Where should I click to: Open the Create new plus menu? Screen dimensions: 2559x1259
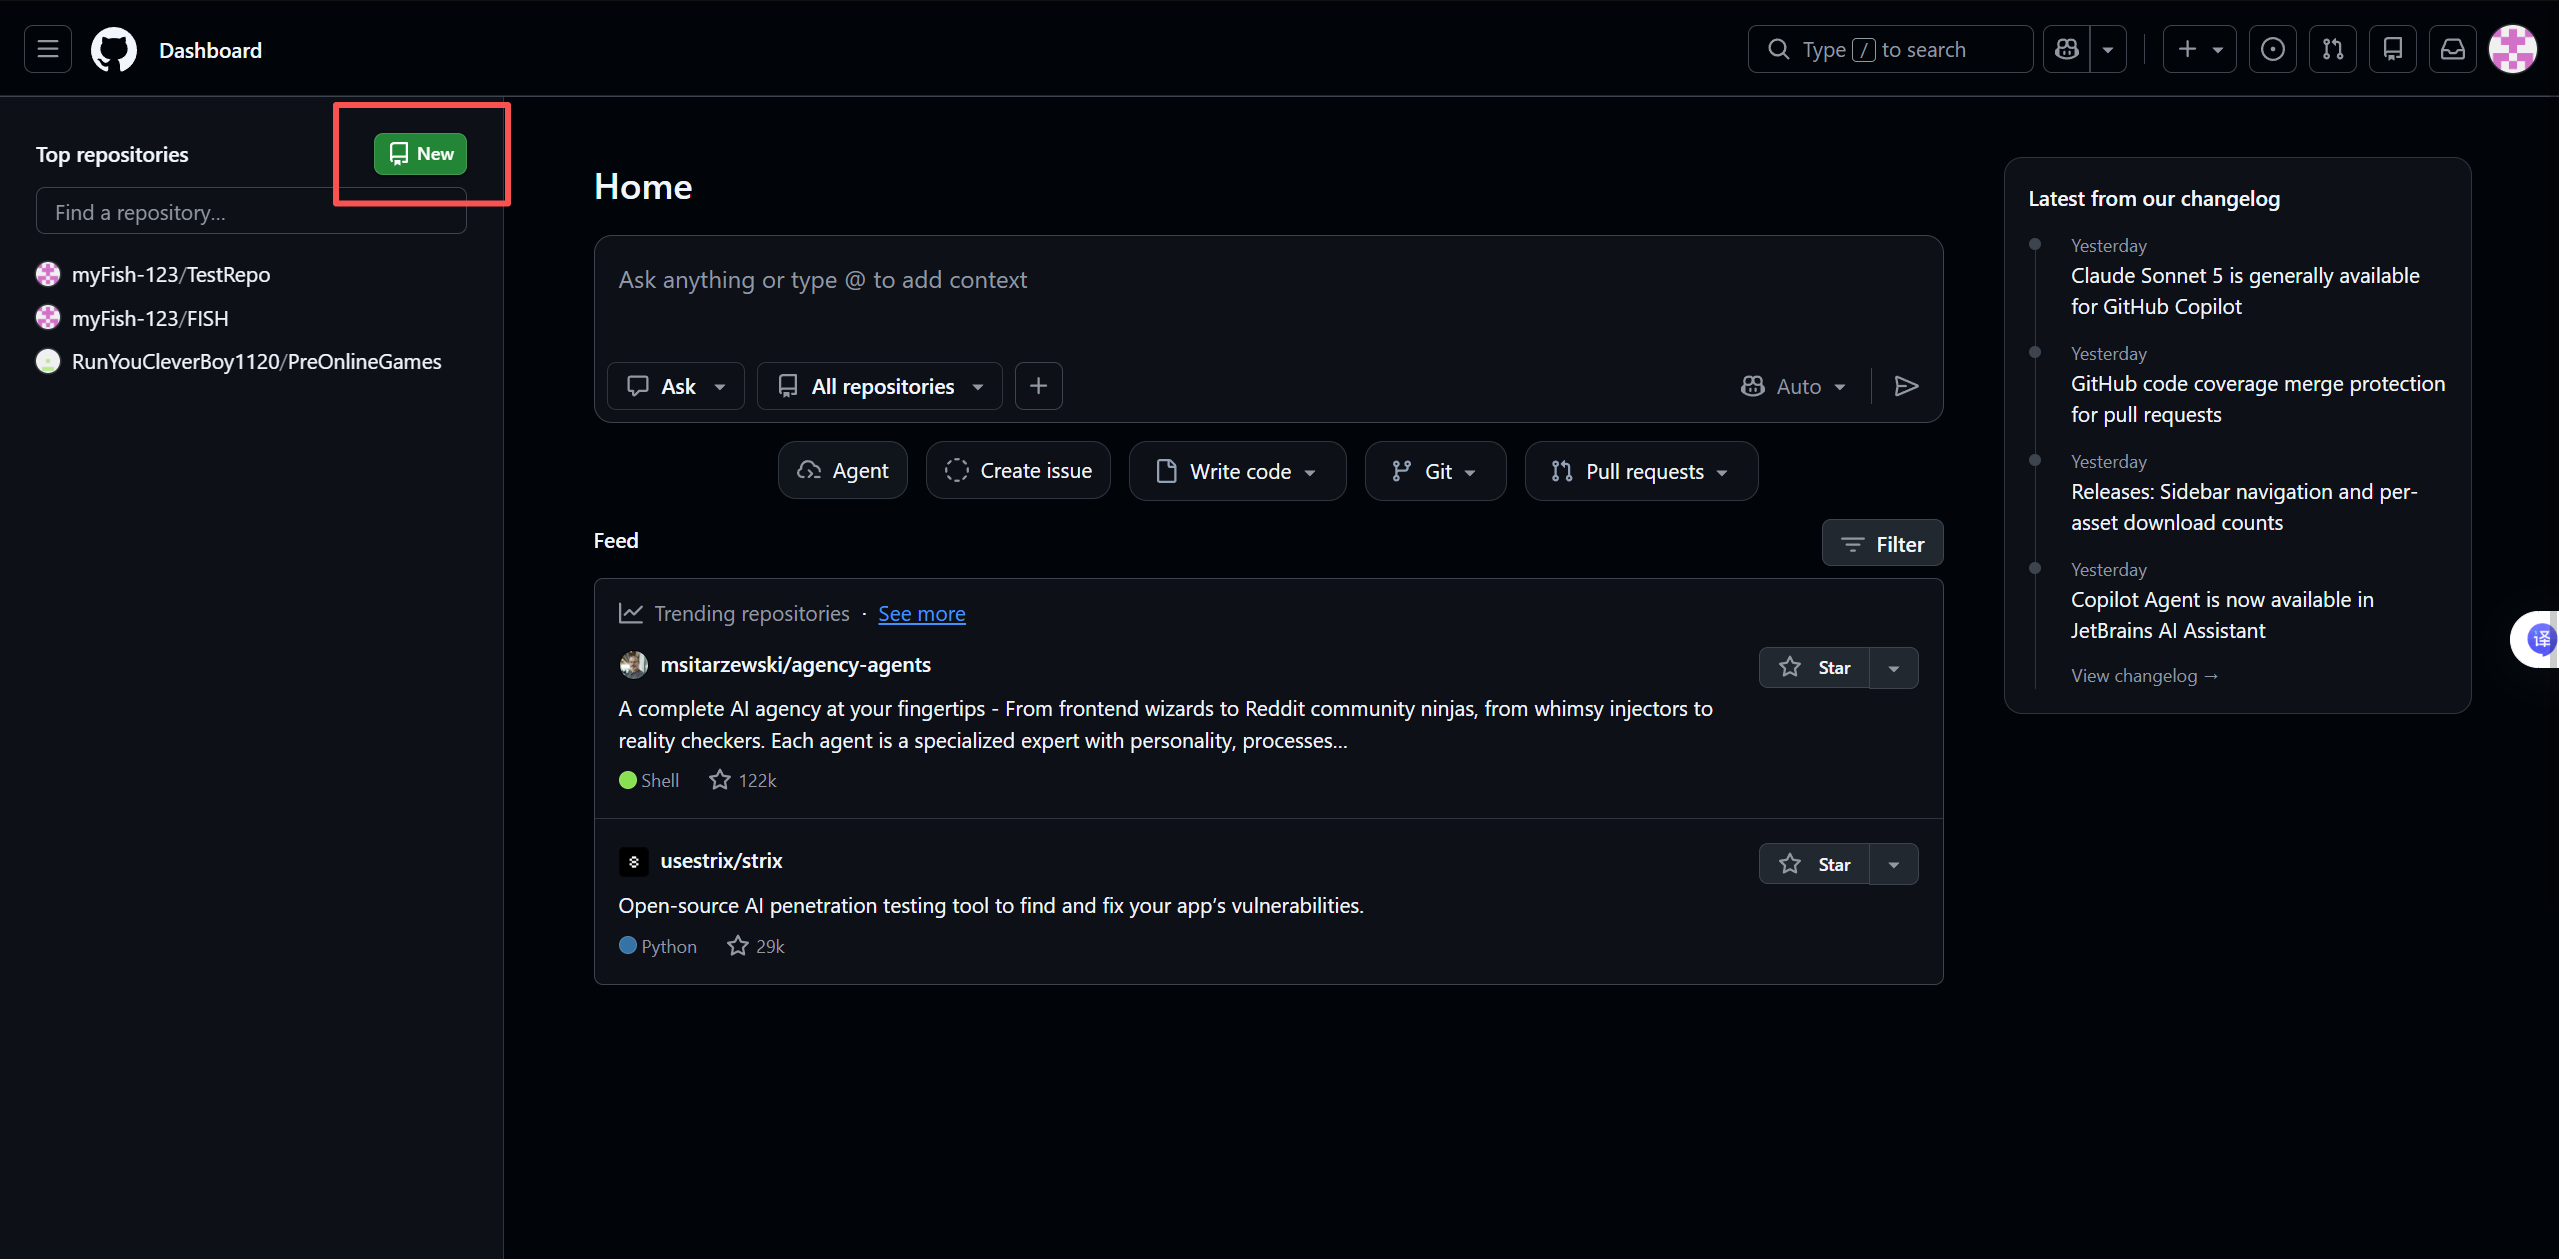coord(2199,49)
